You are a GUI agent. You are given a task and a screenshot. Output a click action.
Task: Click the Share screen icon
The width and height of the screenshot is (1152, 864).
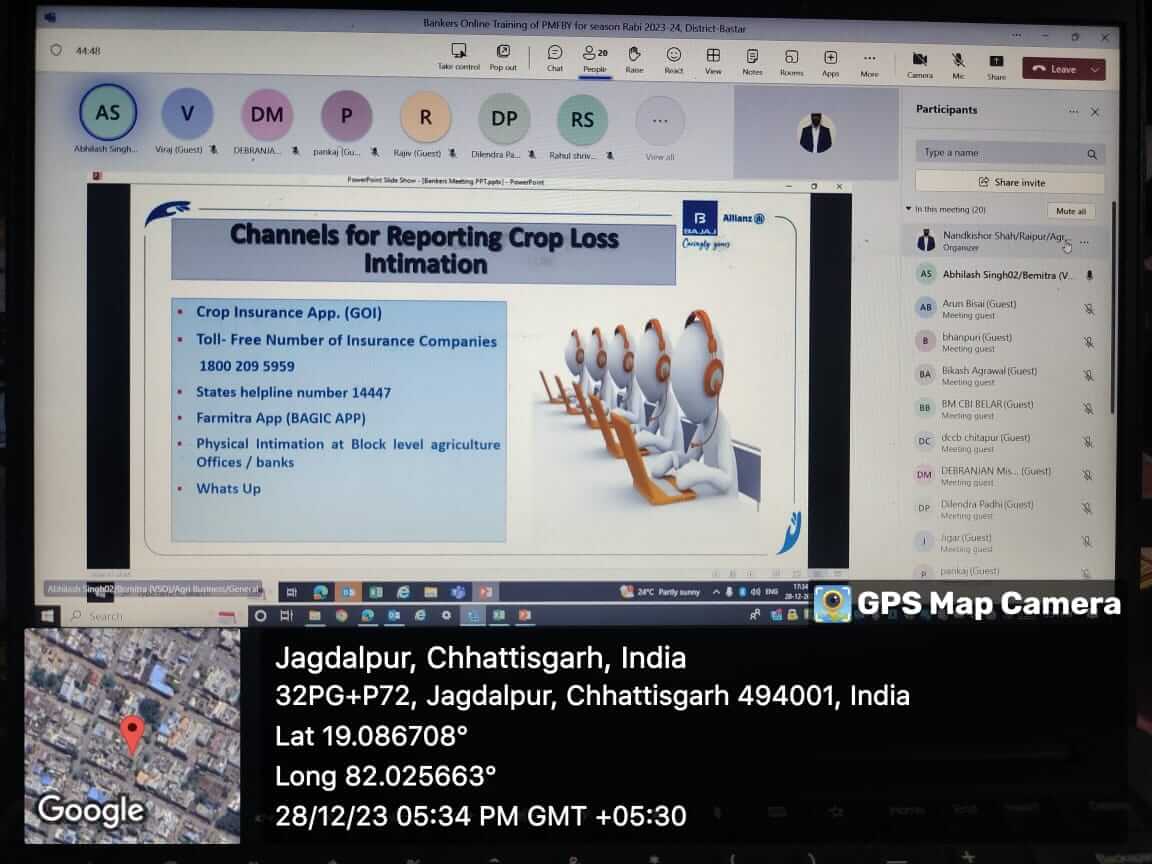pyautogui.click(x=996, y=62)
